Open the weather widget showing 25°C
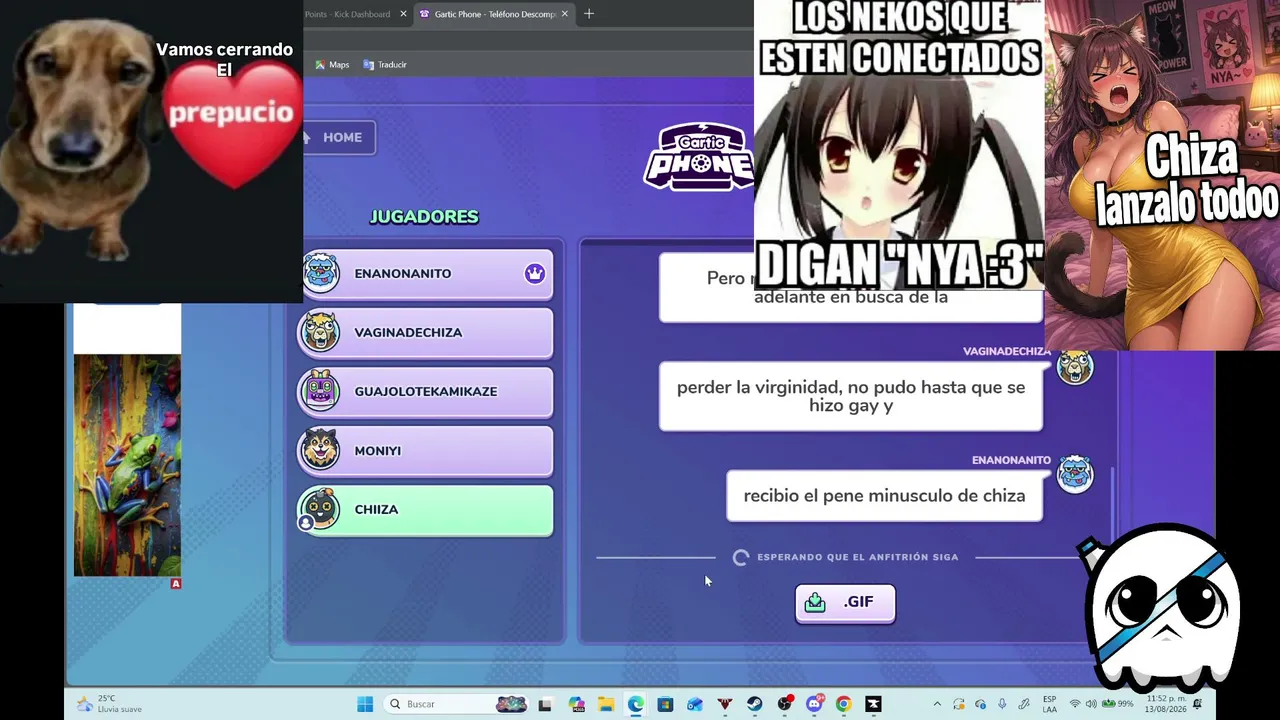This screenshot has width=1280, height=720. pos(110,704)
